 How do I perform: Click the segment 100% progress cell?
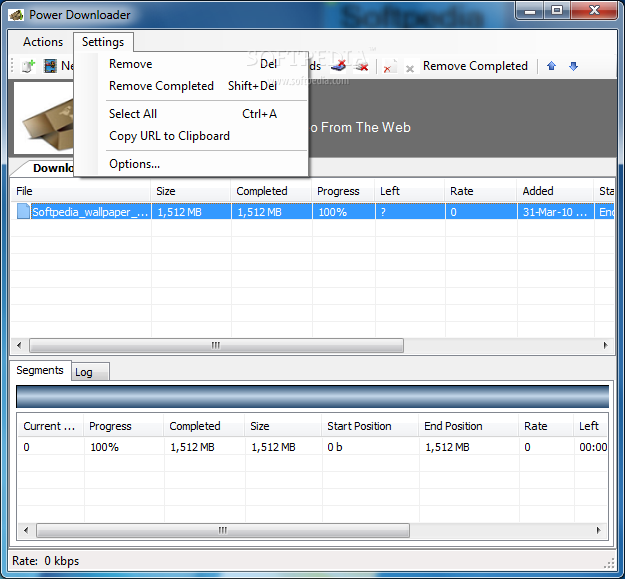coord(124,447)
